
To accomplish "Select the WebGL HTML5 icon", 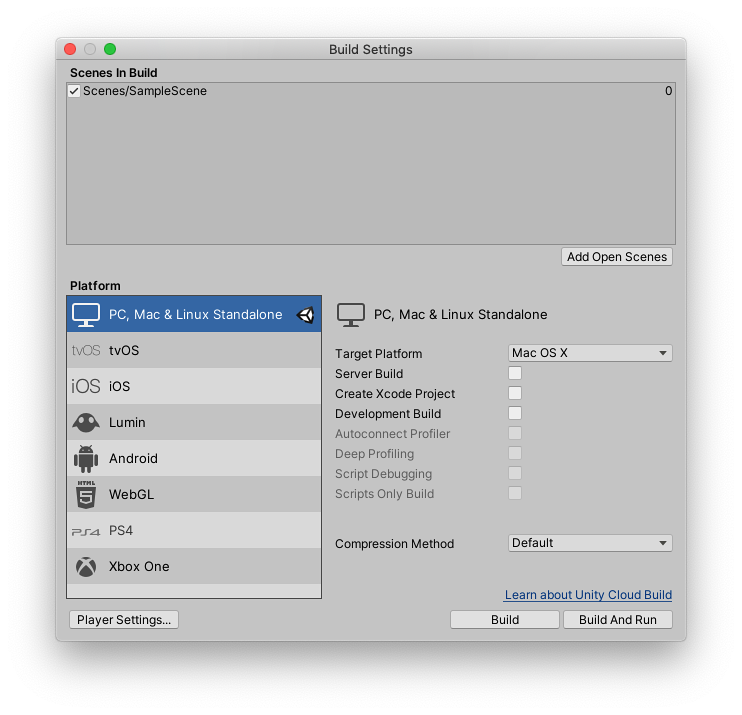I will [86, 495].
